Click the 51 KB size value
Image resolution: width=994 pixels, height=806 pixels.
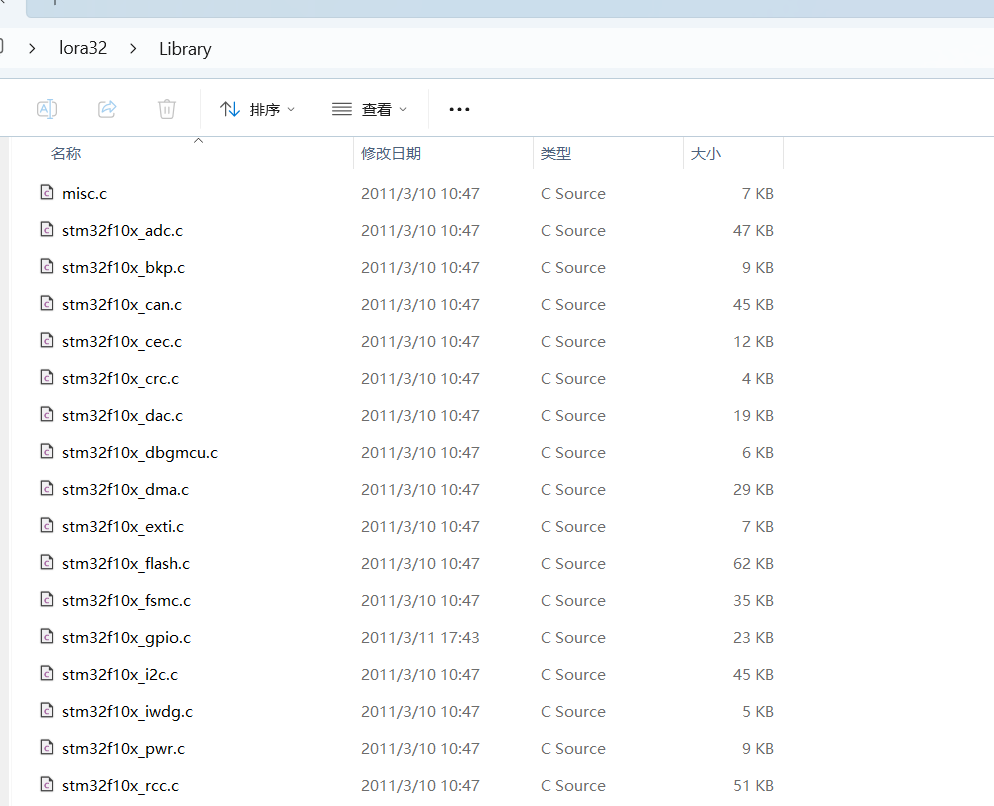tap(753, 786)
